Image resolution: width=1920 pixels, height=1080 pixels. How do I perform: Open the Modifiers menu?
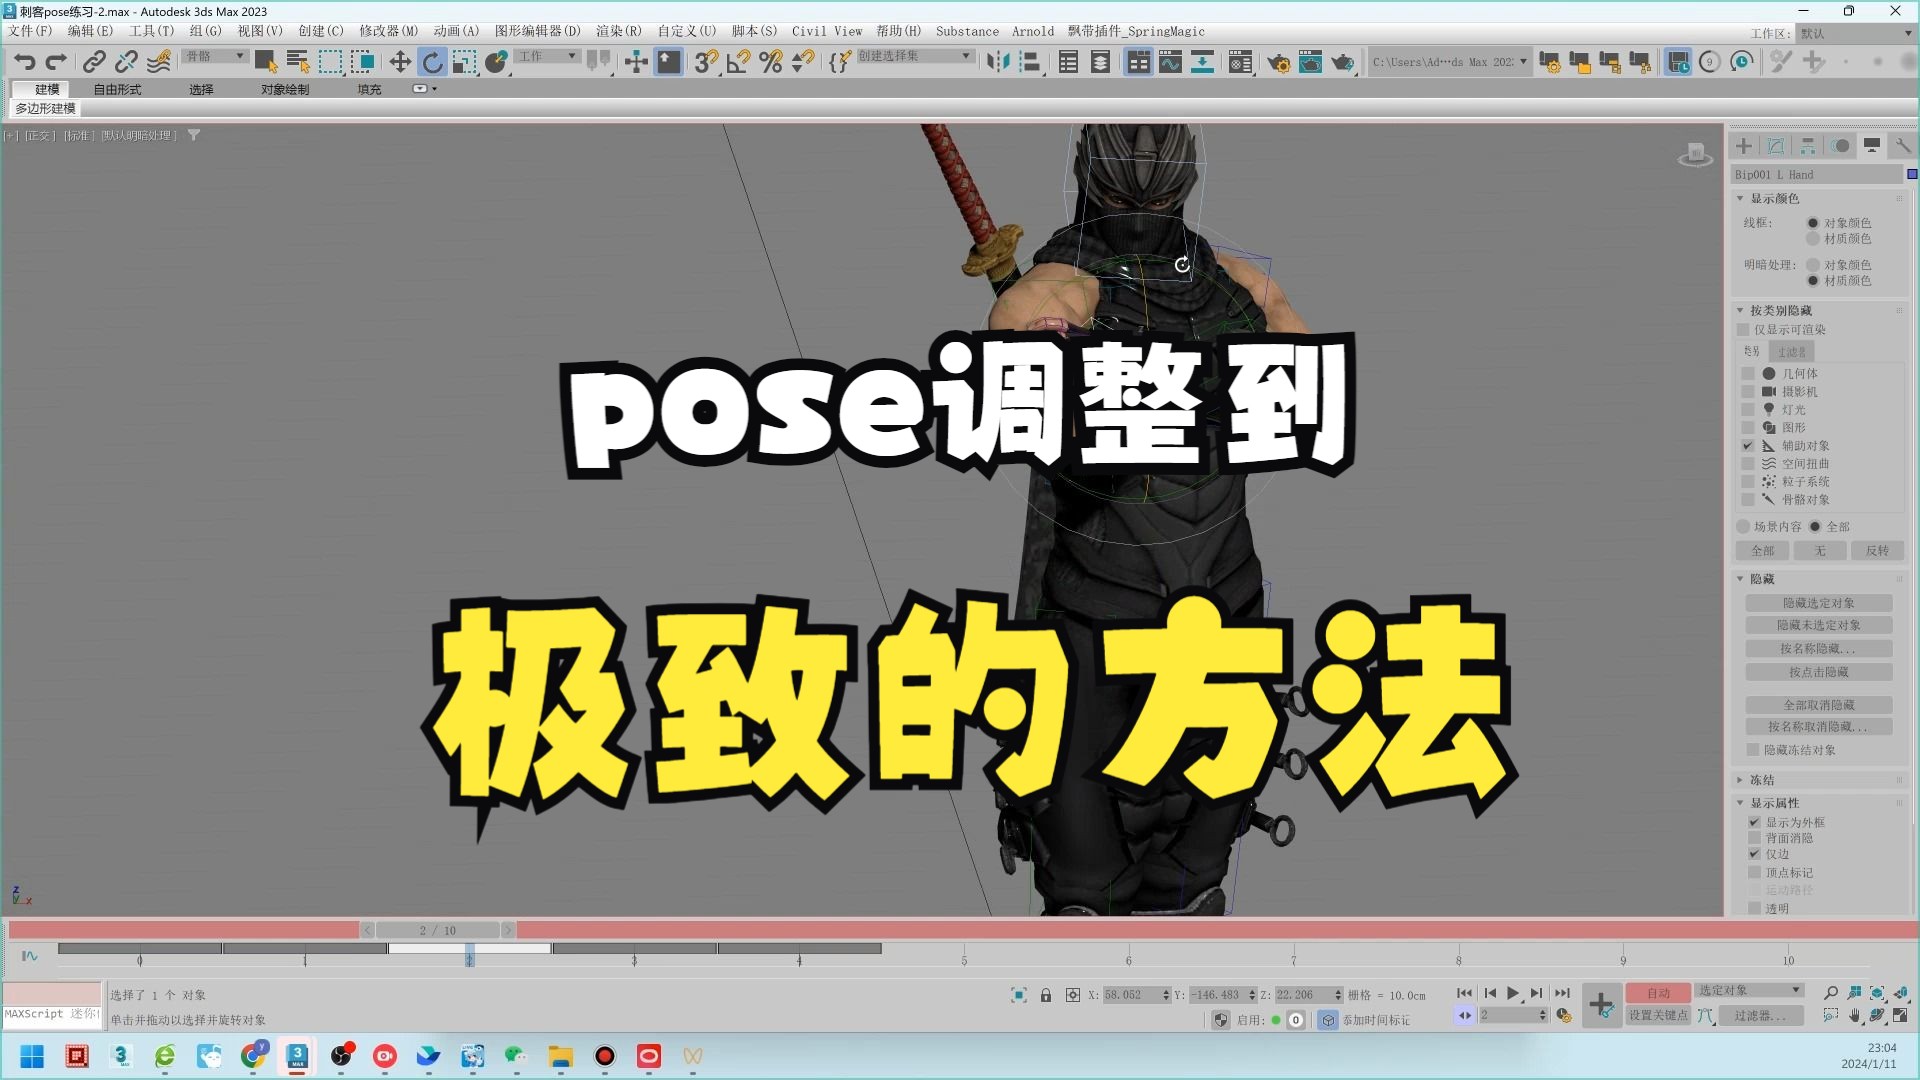(x=389, y=31)
